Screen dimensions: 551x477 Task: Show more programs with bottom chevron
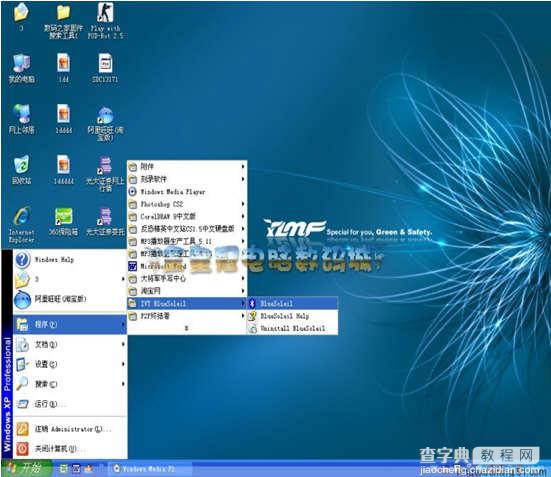pos(187,328)
